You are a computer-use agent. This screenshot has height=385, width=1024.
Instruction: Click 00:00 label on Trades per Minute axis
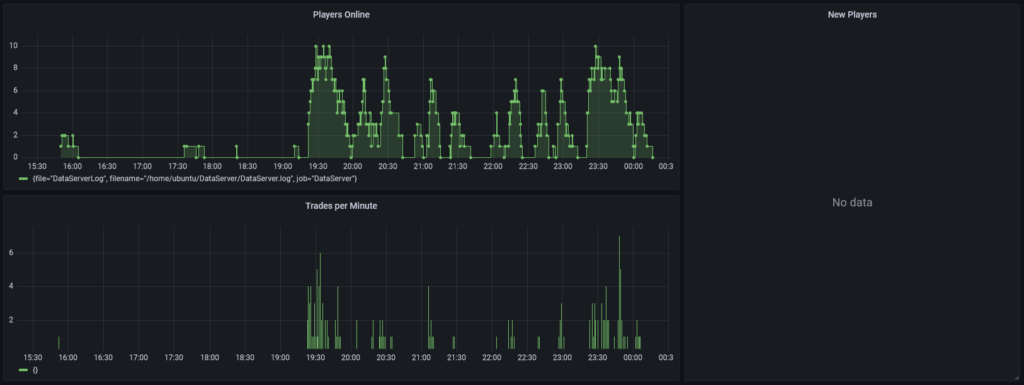click(x=633, y=358)
